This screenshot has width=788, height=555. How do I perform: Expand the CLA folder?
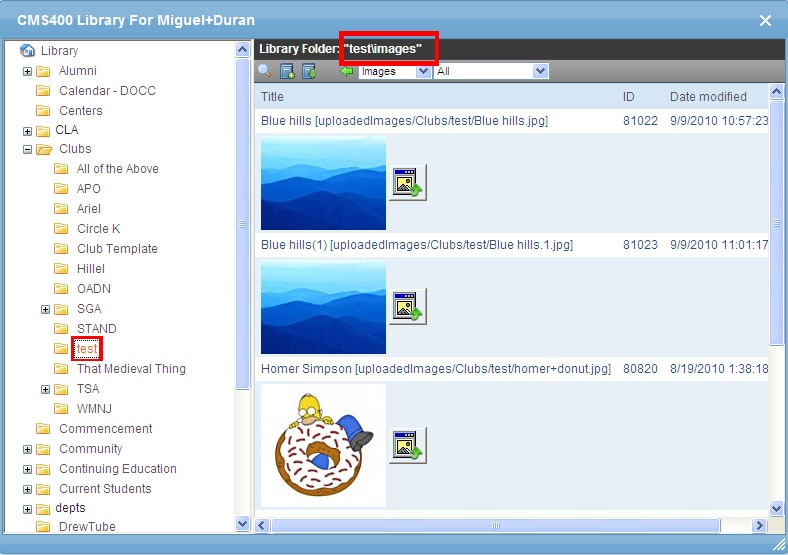pos(28,131)
